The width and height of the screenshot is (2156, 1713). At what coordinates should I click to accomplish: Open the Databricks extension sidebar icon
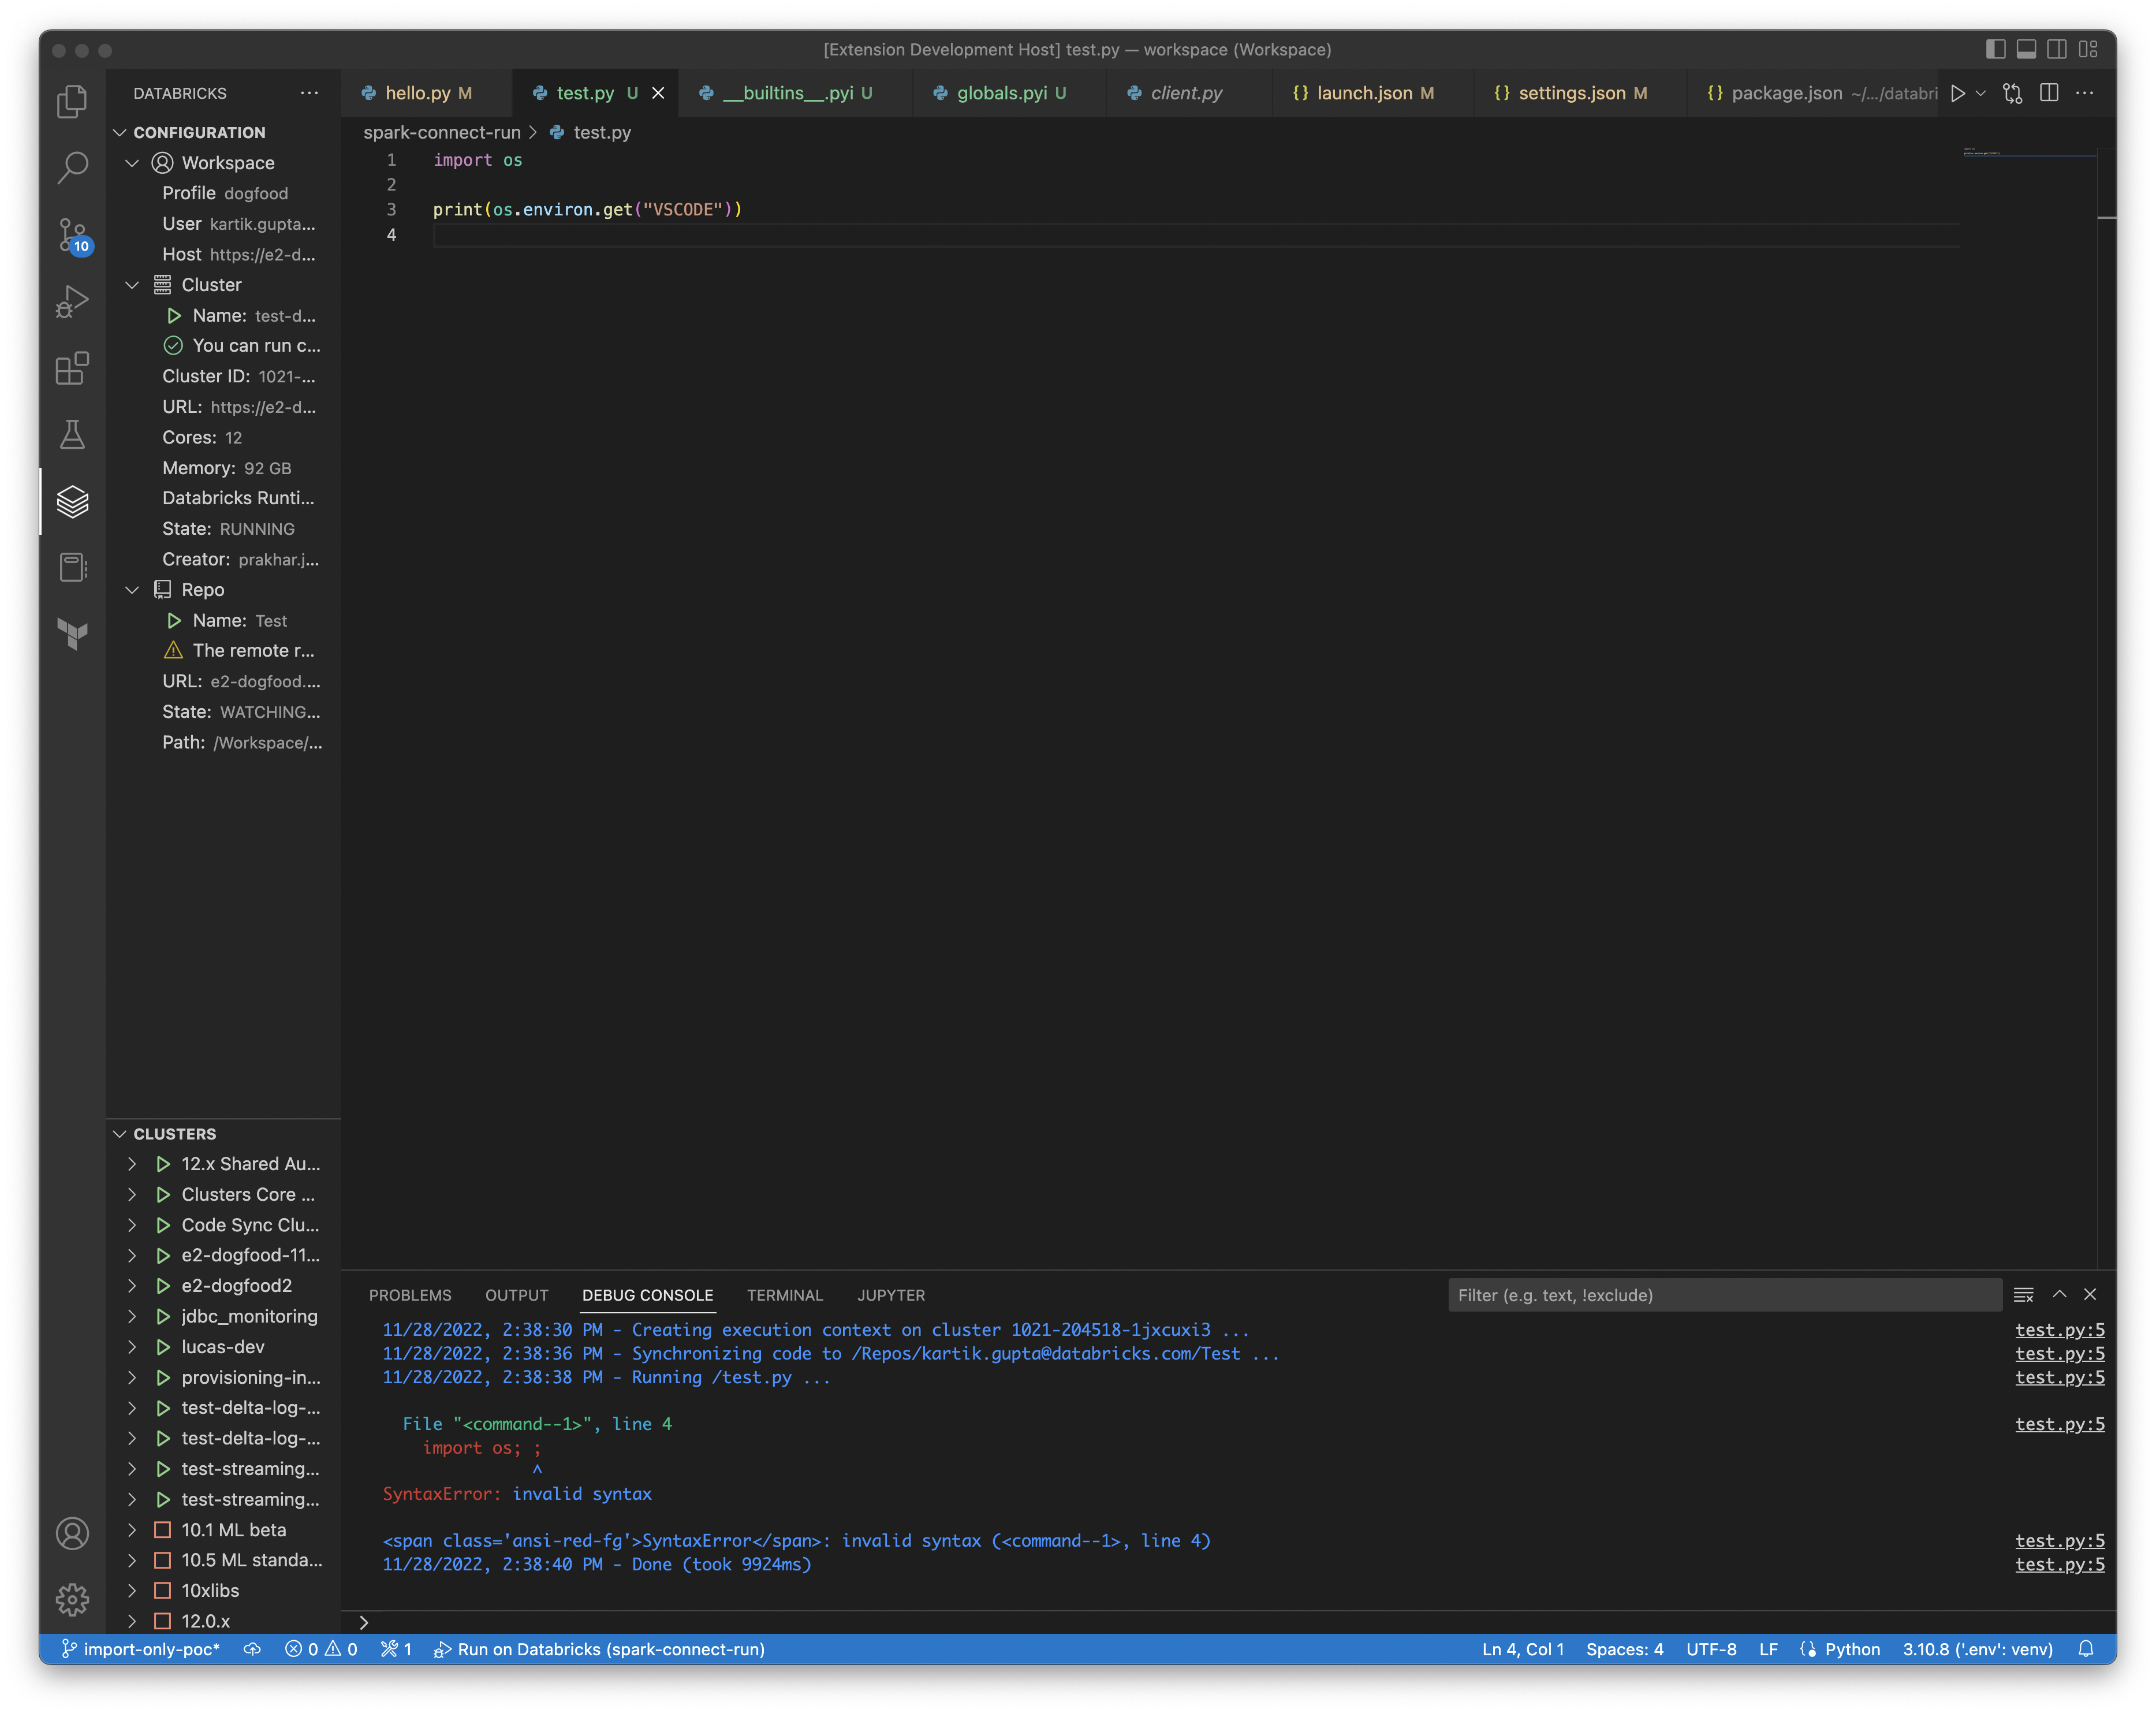click(72, 501)
